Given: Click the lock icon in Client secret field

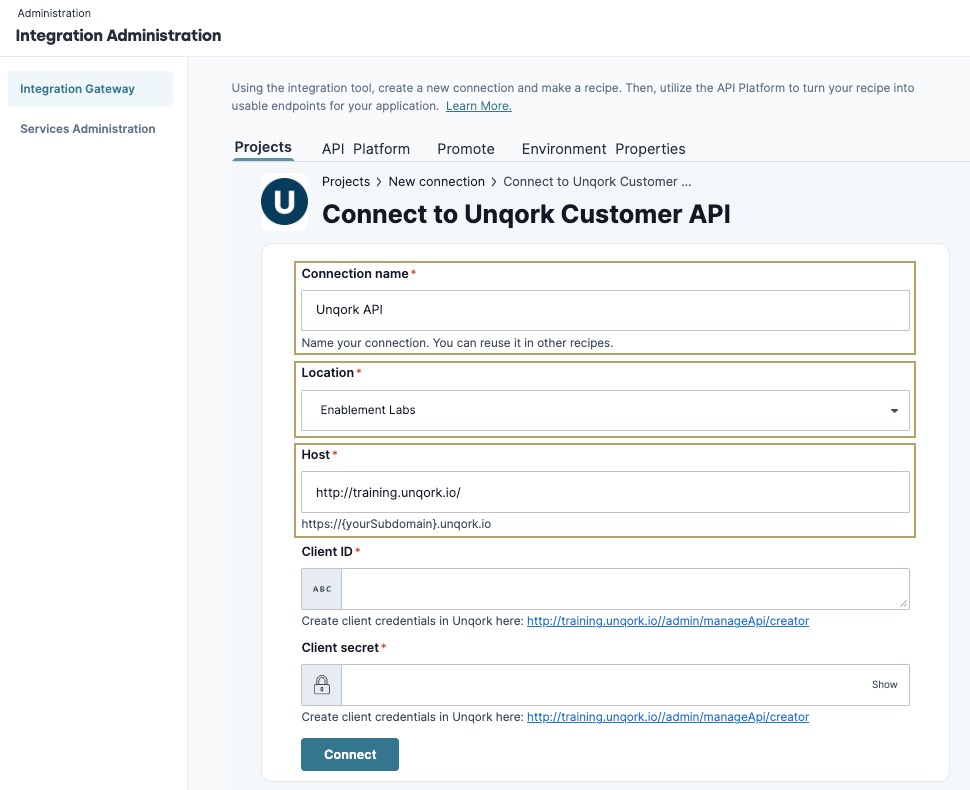Looking at the screenshot, I should coord(322,685).
